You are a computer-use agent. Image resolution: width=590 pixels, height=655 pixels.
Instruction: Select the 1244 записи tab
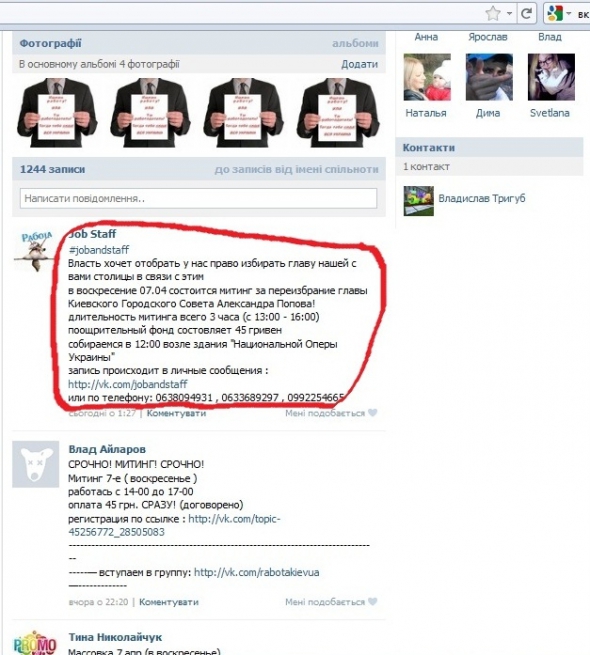(x=53, y=169)
